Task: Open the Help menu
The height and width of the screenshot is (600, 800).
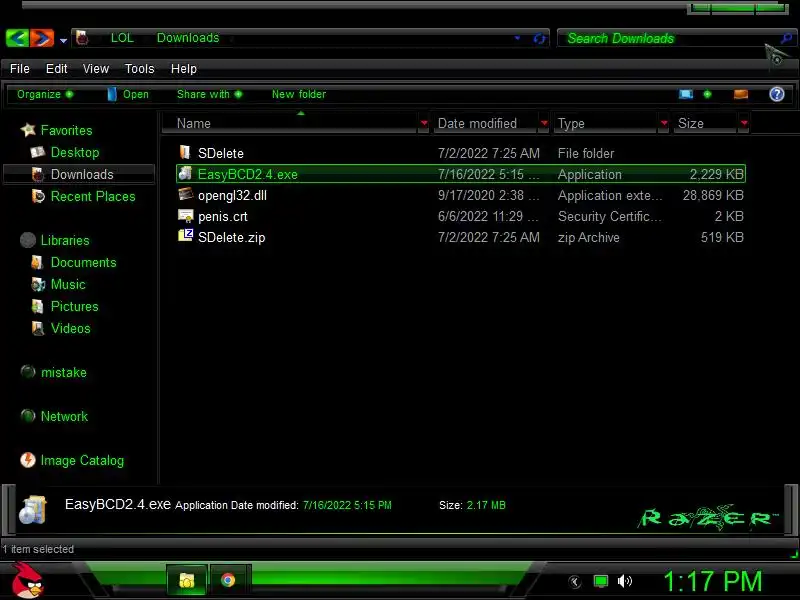Action: click(x=184, y=68)
